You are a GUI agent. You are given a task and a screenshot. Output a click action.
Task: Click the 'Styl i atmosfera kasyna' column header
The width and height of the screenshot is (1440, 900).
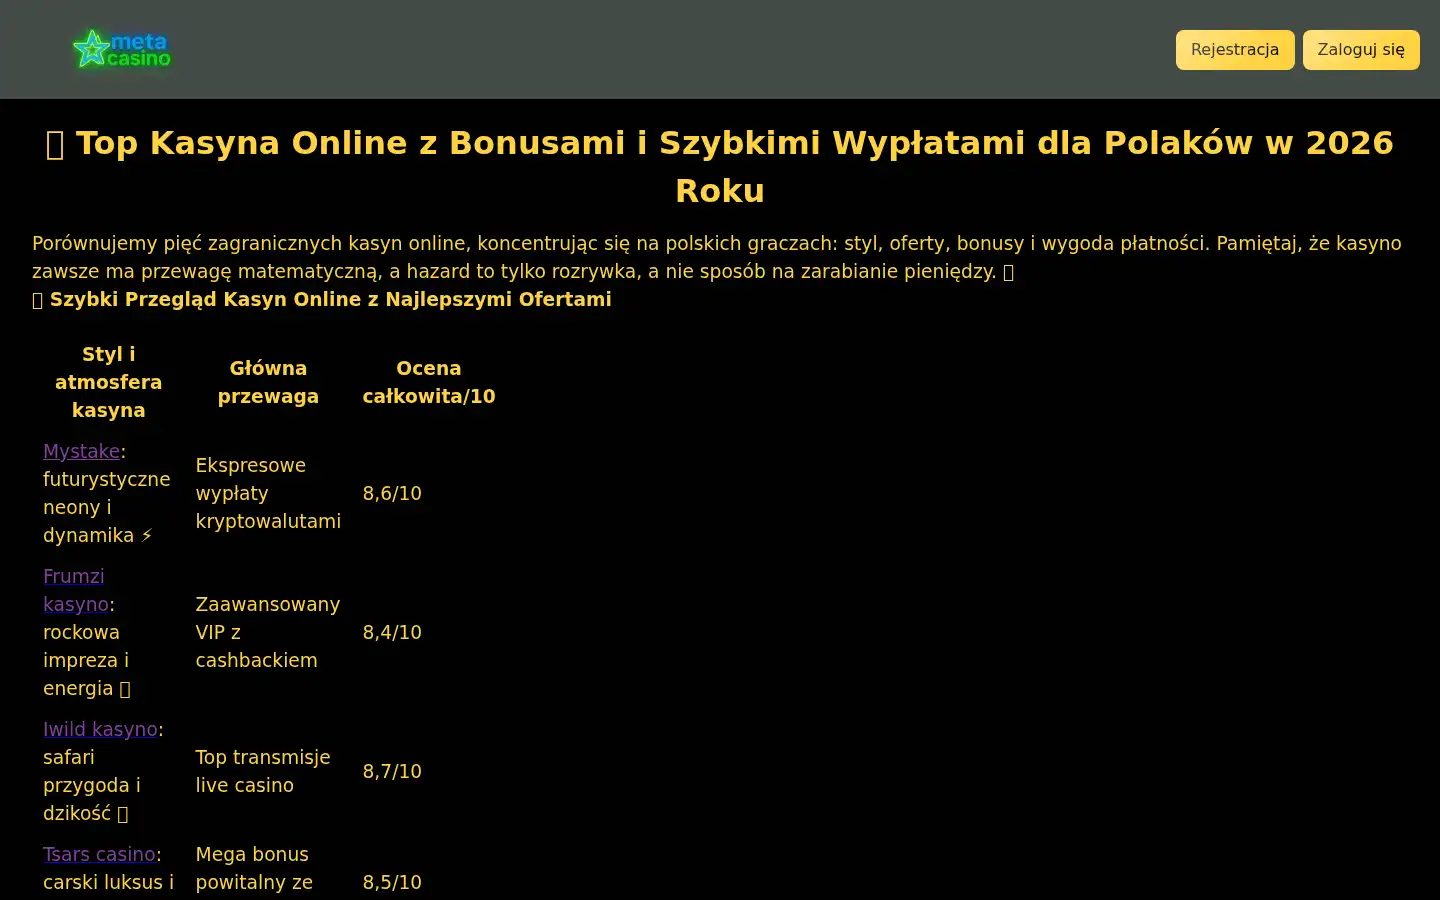click(x=108, y=382)
